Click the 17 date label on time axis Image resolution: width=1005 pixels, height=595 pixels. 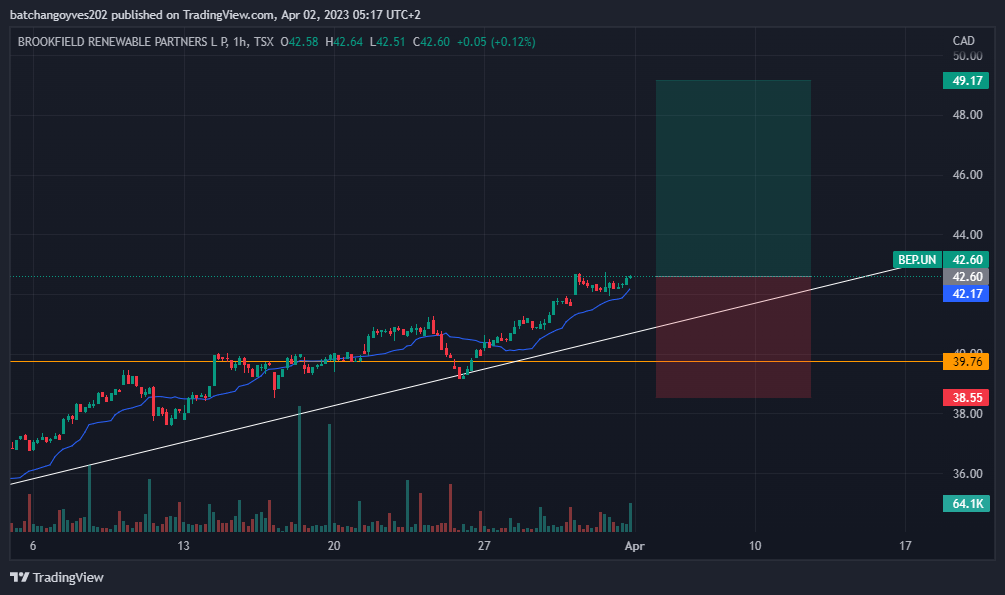(905, 546)
